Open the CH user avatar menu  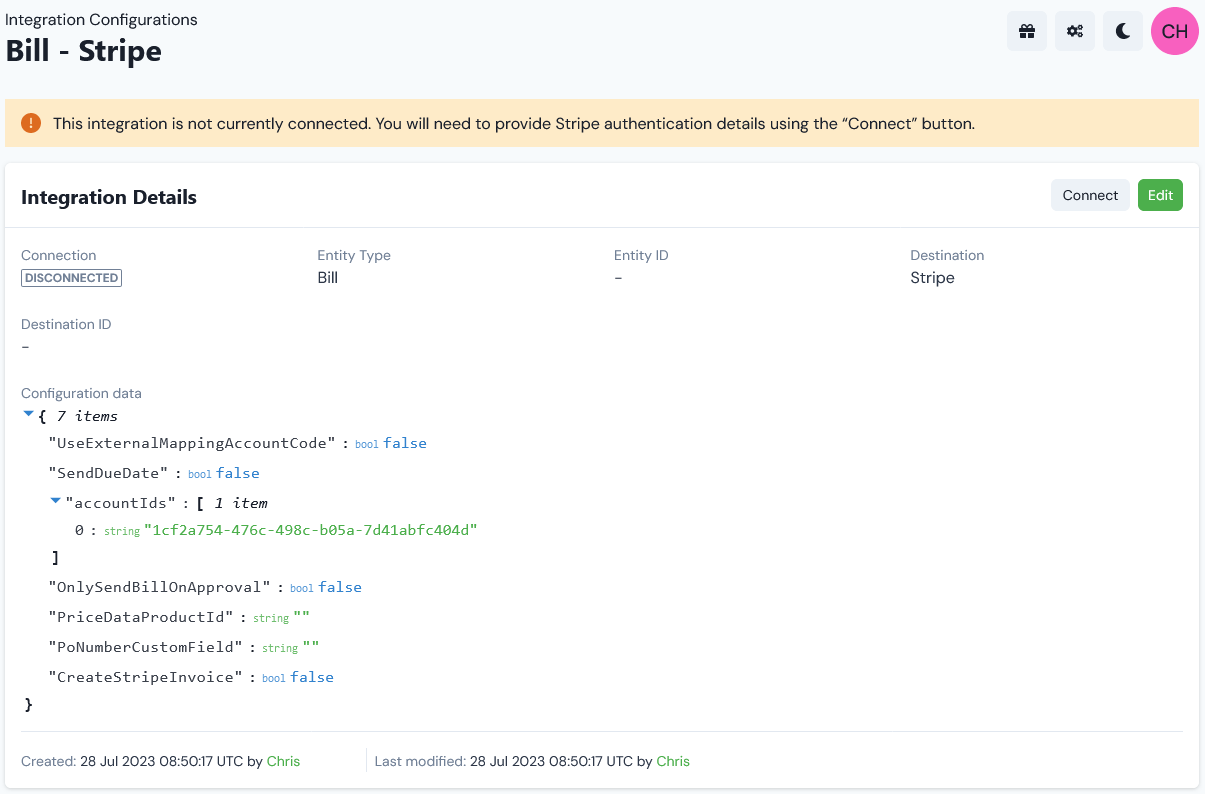(x=1175, y=31)
